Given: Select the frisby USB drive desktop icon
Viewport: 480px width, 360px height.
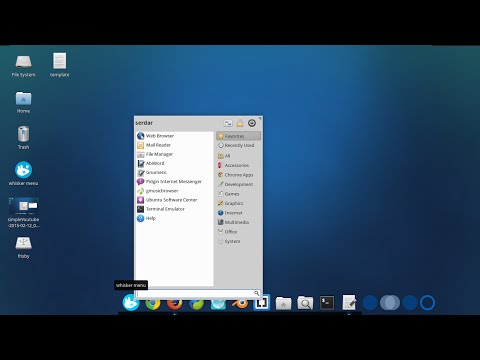Looking at the screenshot, I should point(23,248).
